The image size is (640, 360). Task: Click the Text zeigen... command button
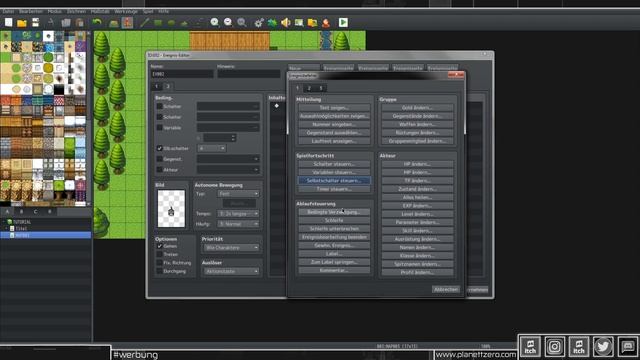tap(334, 108)
